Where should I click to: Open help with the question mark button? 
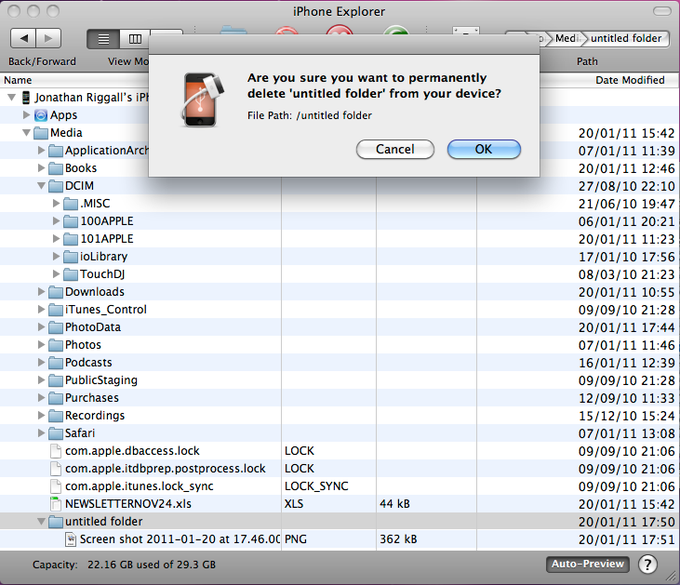pos(647,564)
